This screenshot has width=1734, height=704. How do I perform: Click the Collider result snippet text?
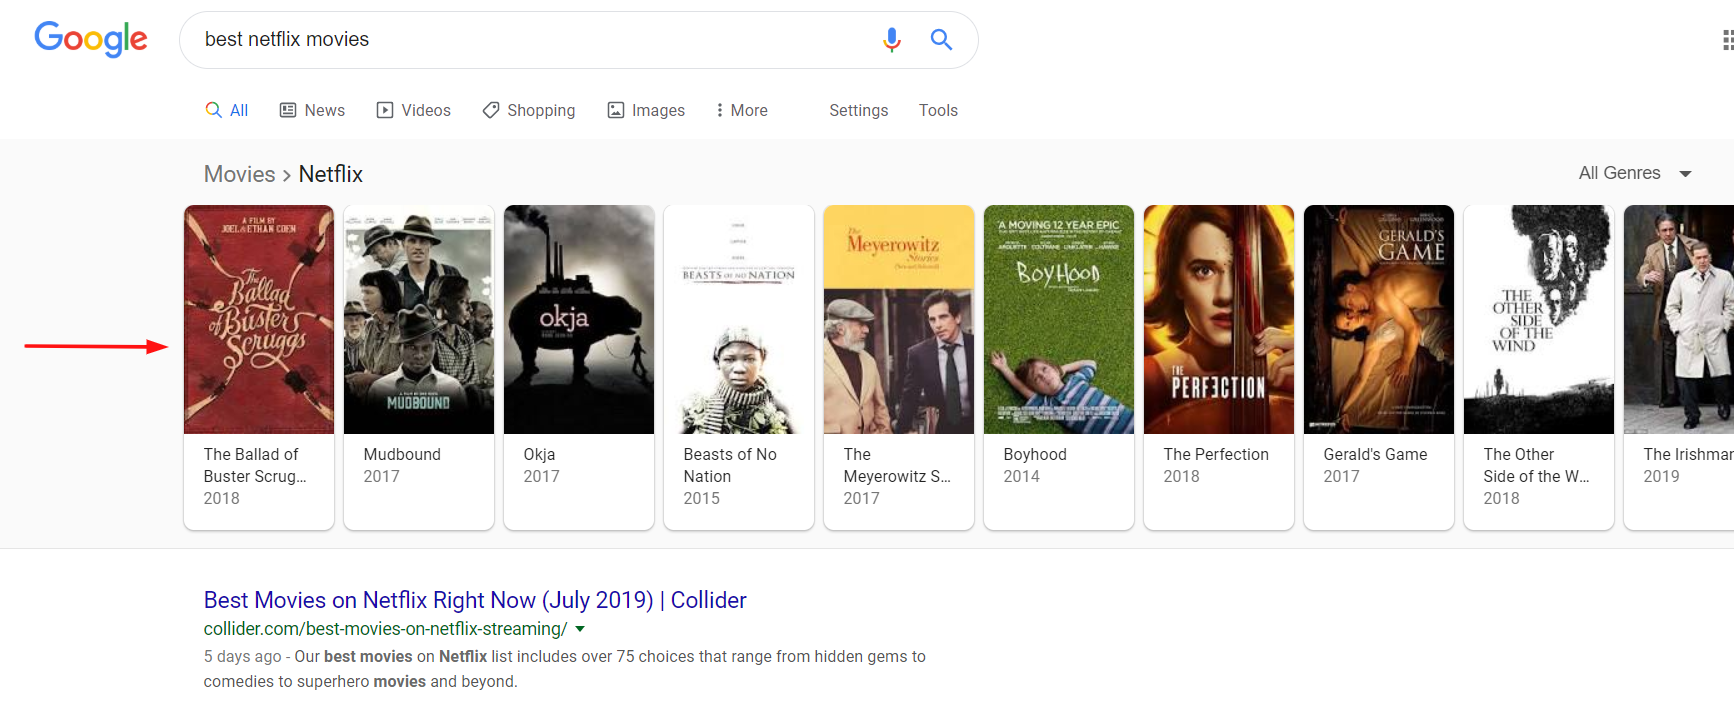point(565,669)
